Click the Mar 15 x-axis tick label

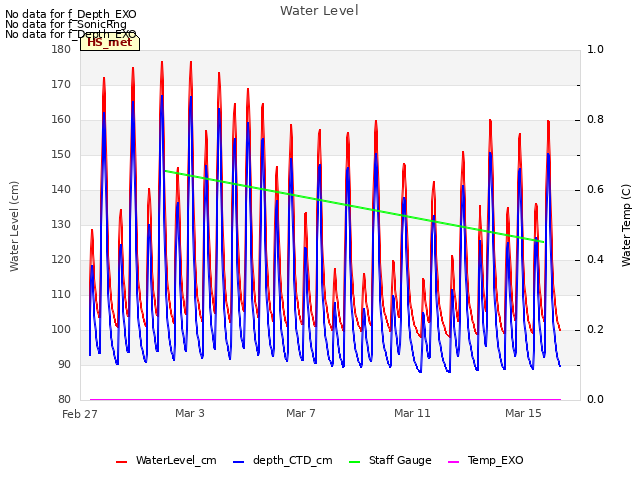pos(523,413)
